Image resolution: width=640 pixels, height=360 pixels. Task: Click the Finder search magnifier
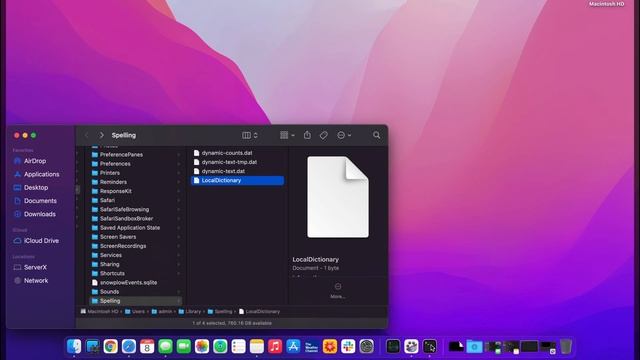376,135
